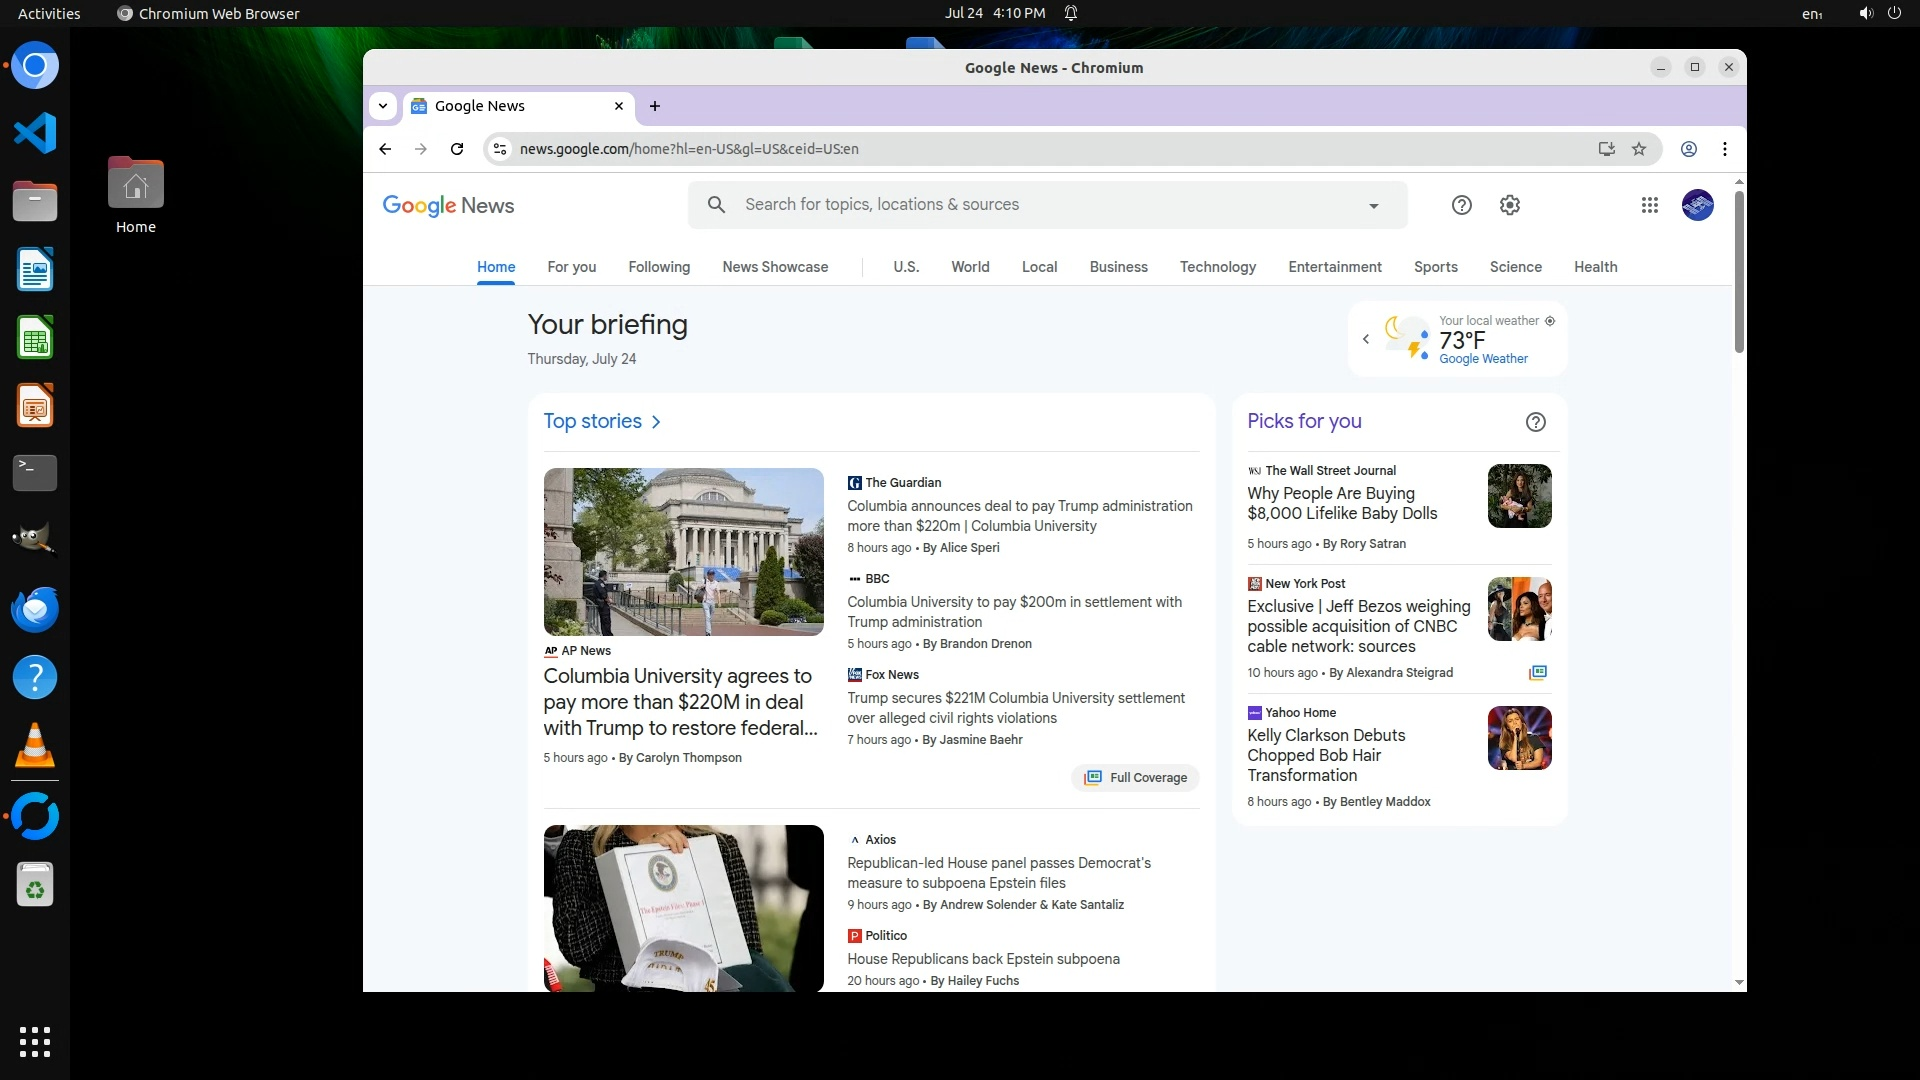
Task: Open tab search dropdown in tab strip
Action: (383, 106)
